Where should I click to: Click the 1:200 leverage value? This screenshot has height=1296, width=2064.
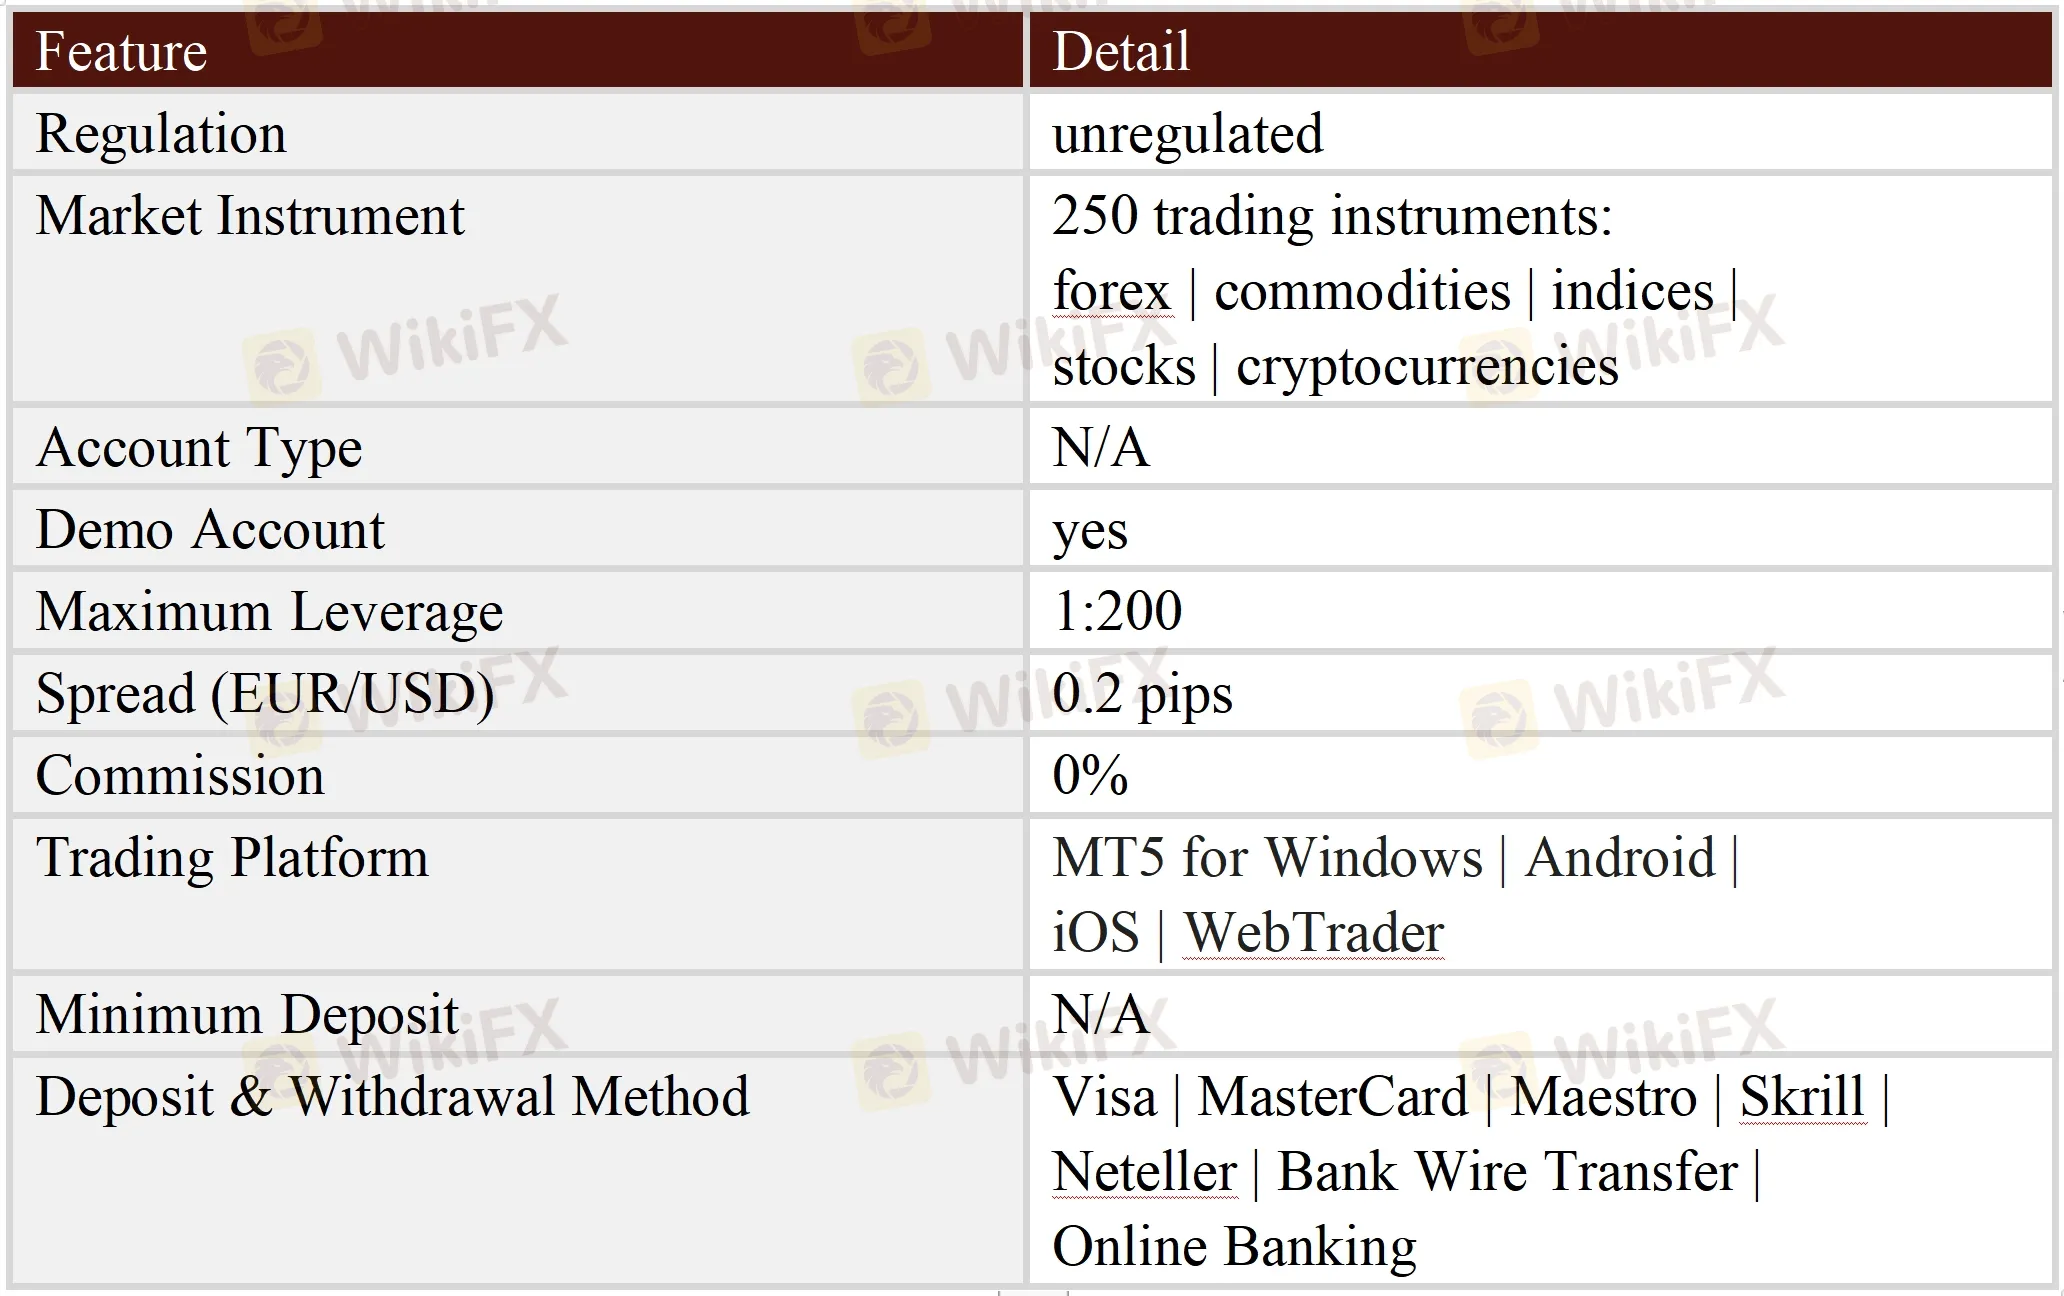pos(1117,611)
